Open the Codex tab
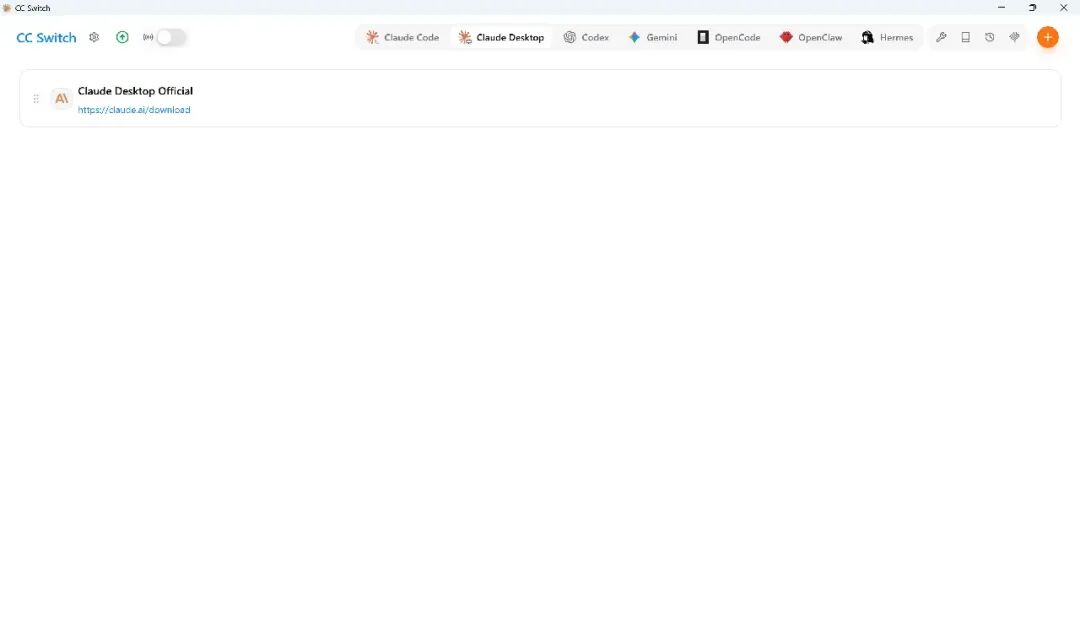 tap(586, 37)
